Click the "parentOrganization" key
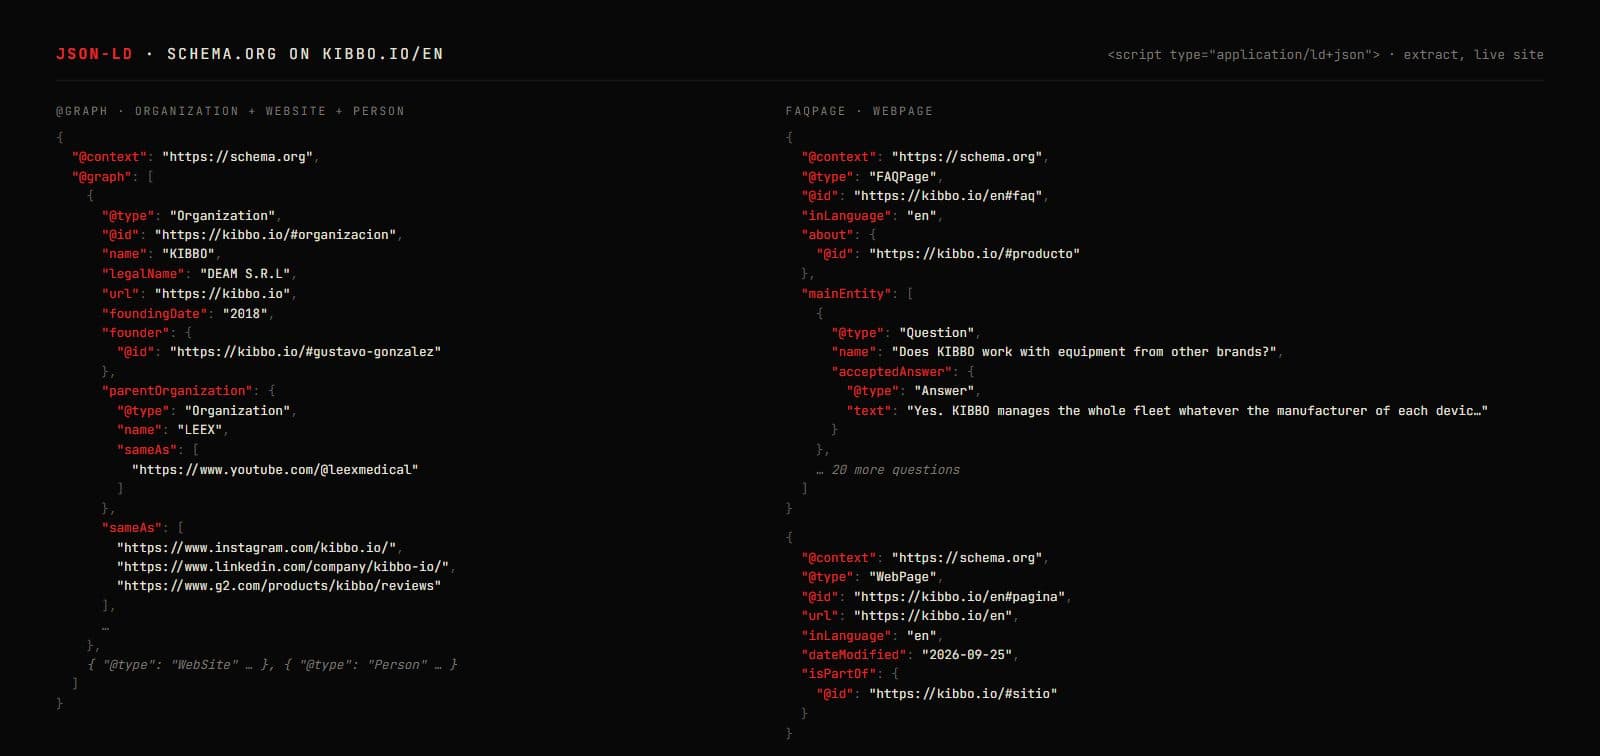Screen dimensions: 1600x756 tap(177, 391)
